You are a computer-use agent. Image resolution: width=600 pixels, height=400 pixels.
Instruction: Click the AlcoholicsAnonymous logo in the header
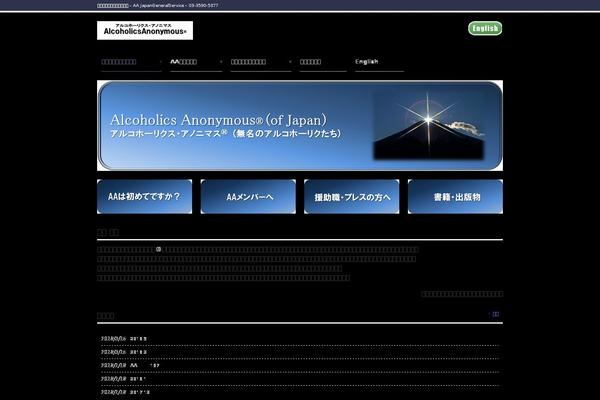click(x=145, y=30)
